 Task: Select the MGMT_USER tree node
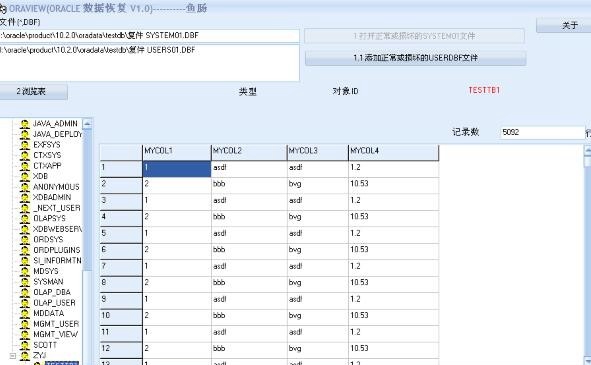tap(56, 324)
